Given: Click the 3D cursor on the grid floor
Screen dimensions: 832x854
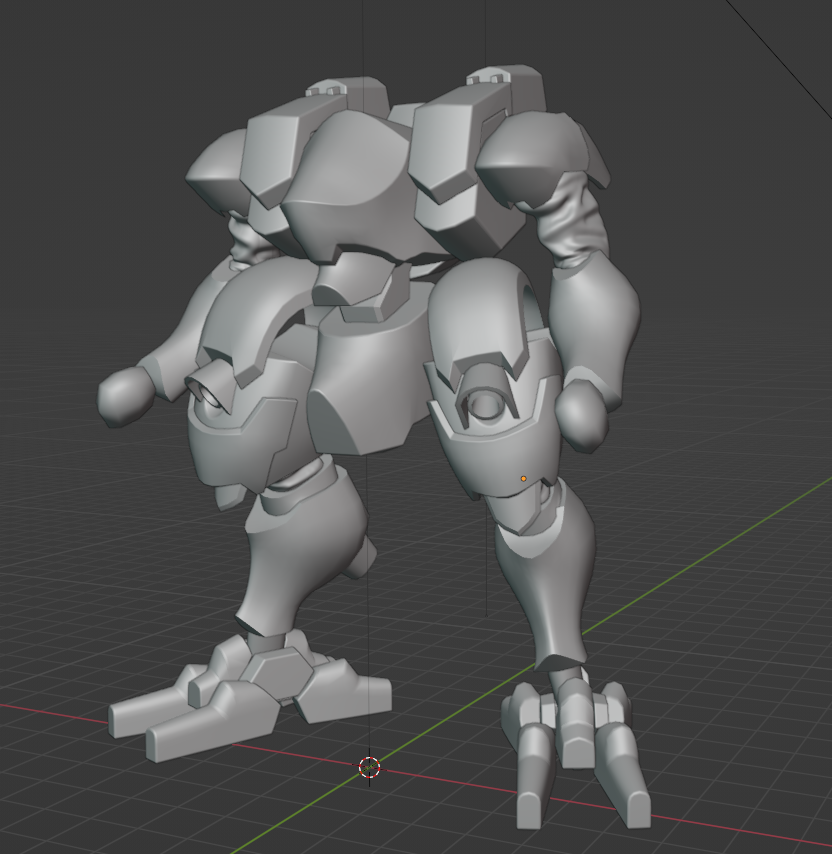Looking at the screenshot, I should 370,767.
